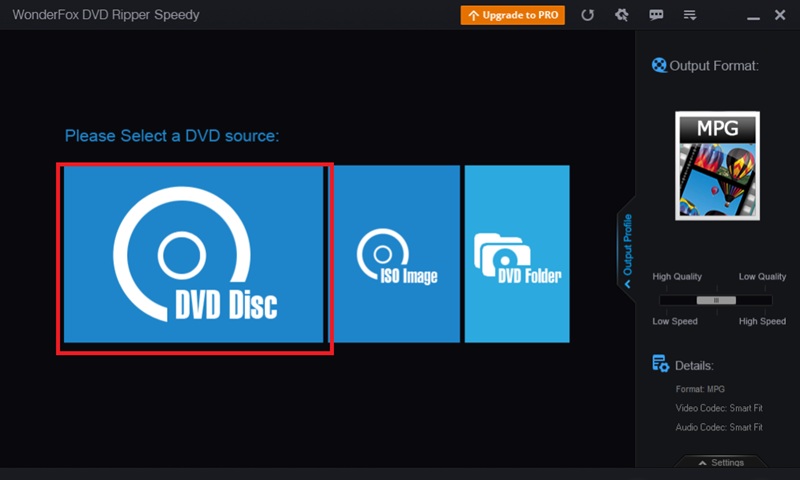
Task: Click the 'Low Speed' label
Action: [675, 321]
